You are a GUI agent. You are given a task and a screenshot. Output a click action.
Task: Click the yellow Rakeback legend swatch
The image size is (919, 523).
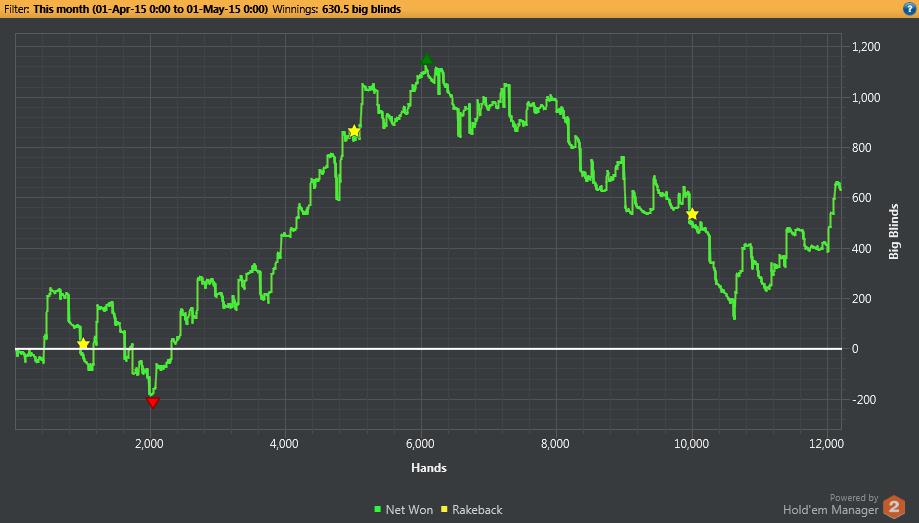coord(444,509)
